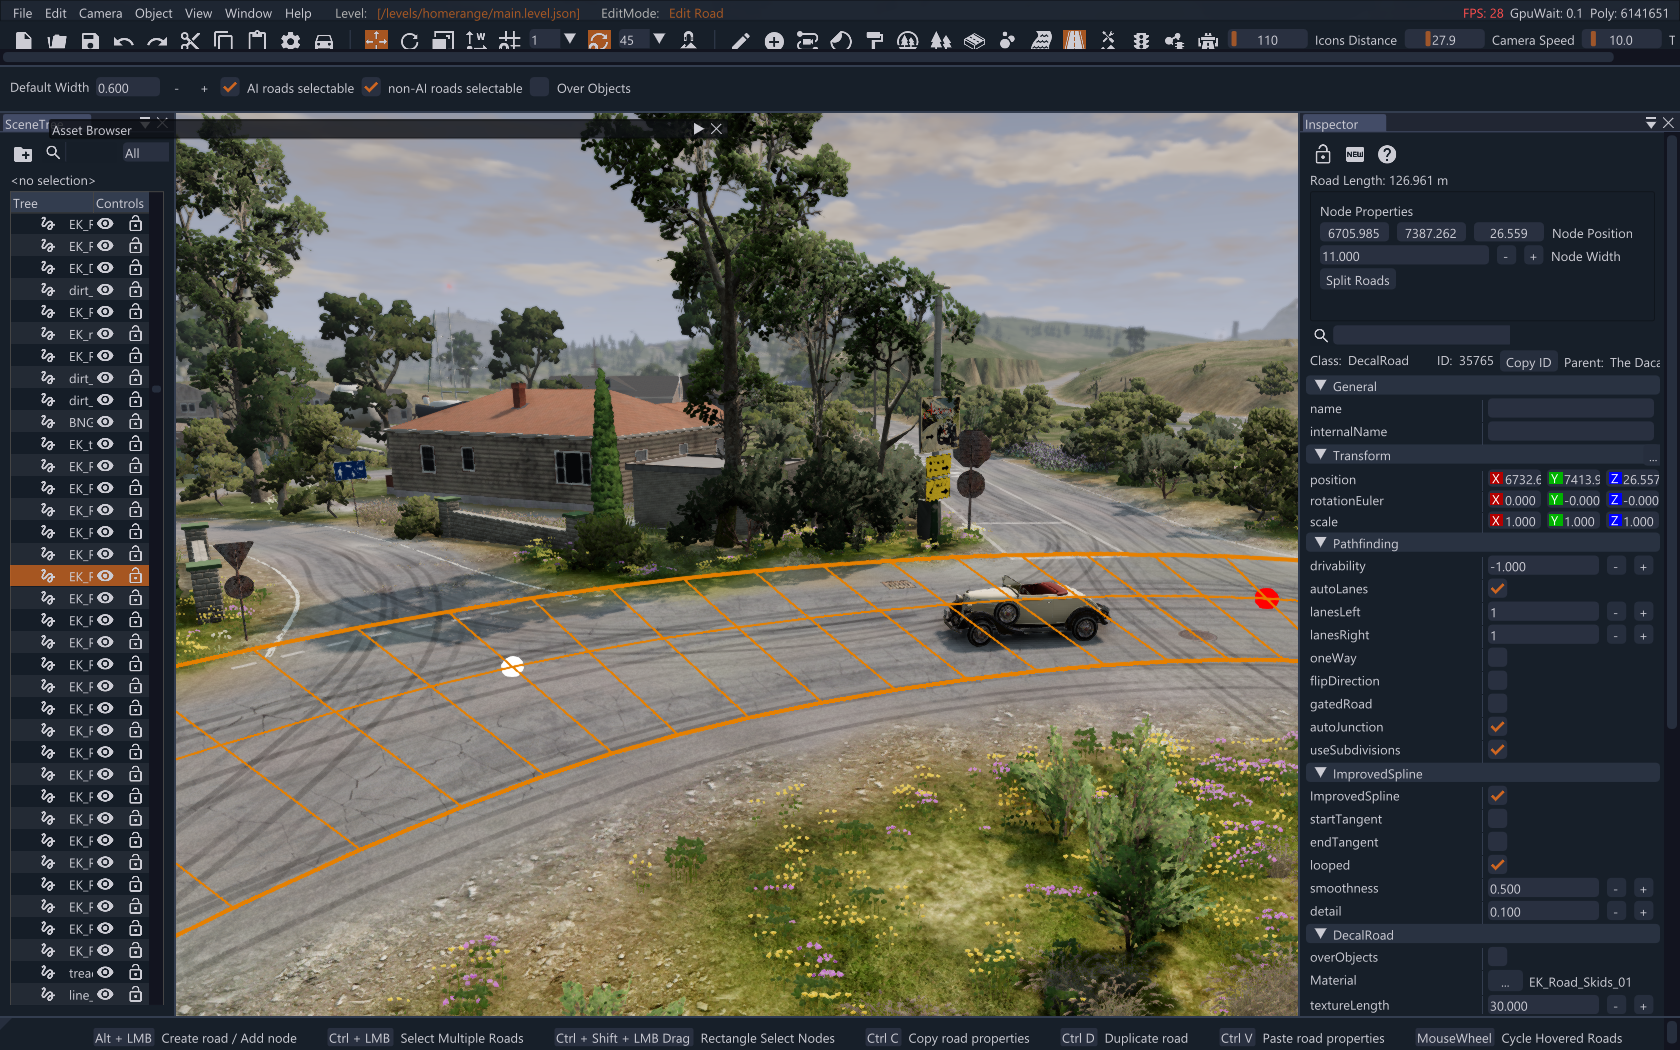Open the Window menu
This screenshot has height=1050, width=1680.
point(248,13)
